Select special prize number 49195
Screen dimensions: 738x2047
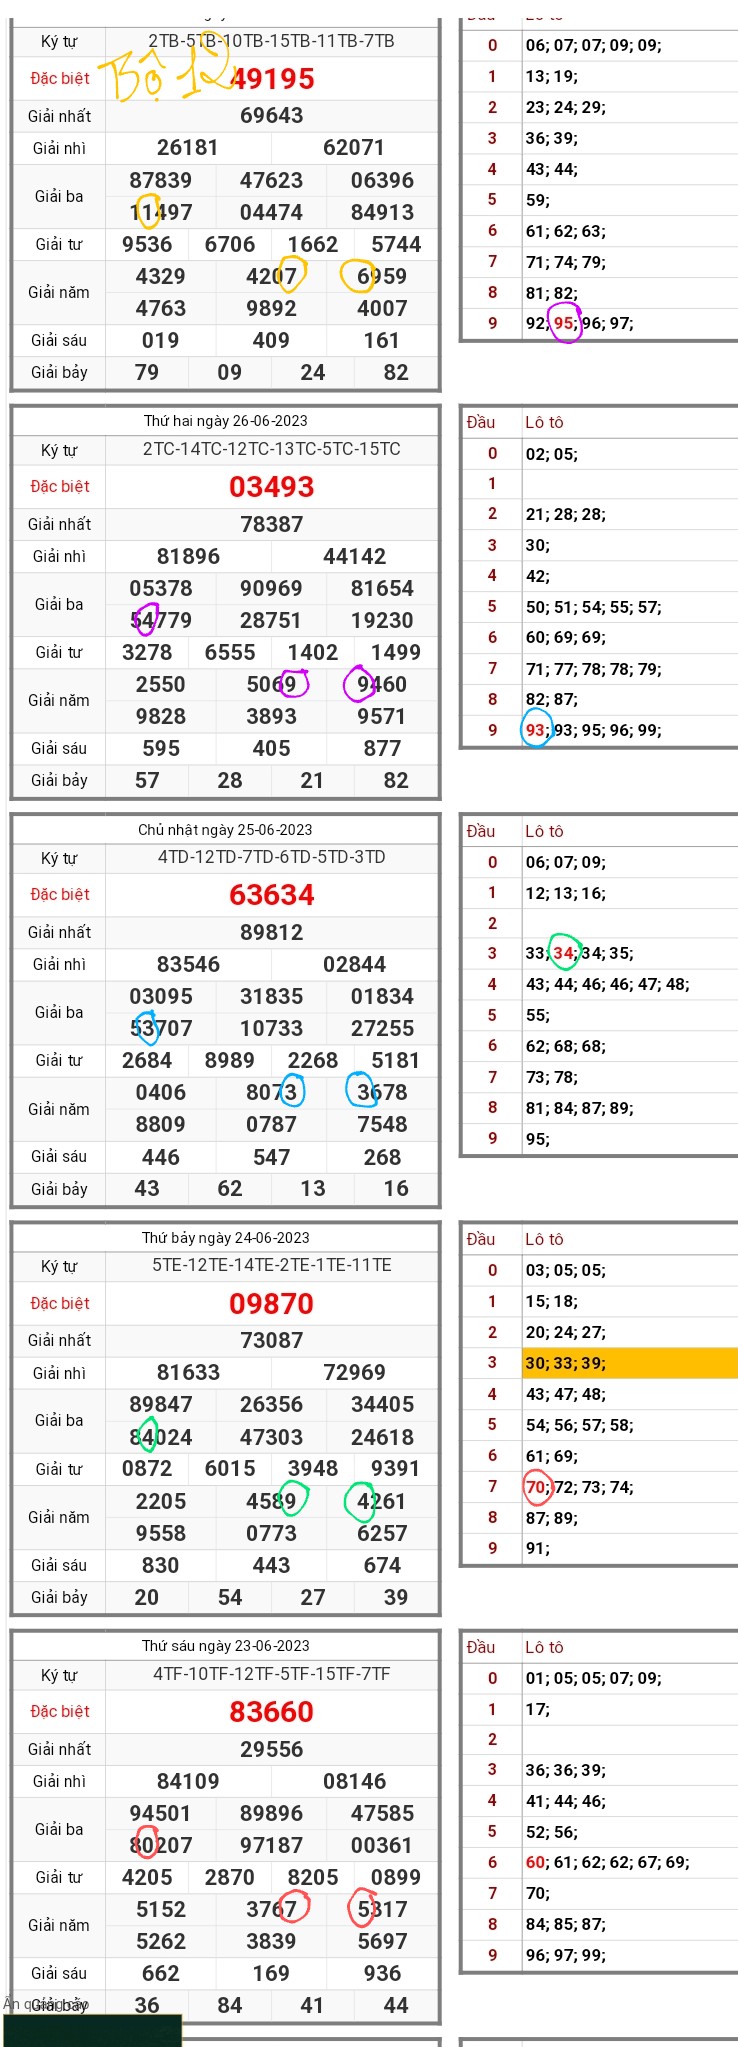coord(272,78)
